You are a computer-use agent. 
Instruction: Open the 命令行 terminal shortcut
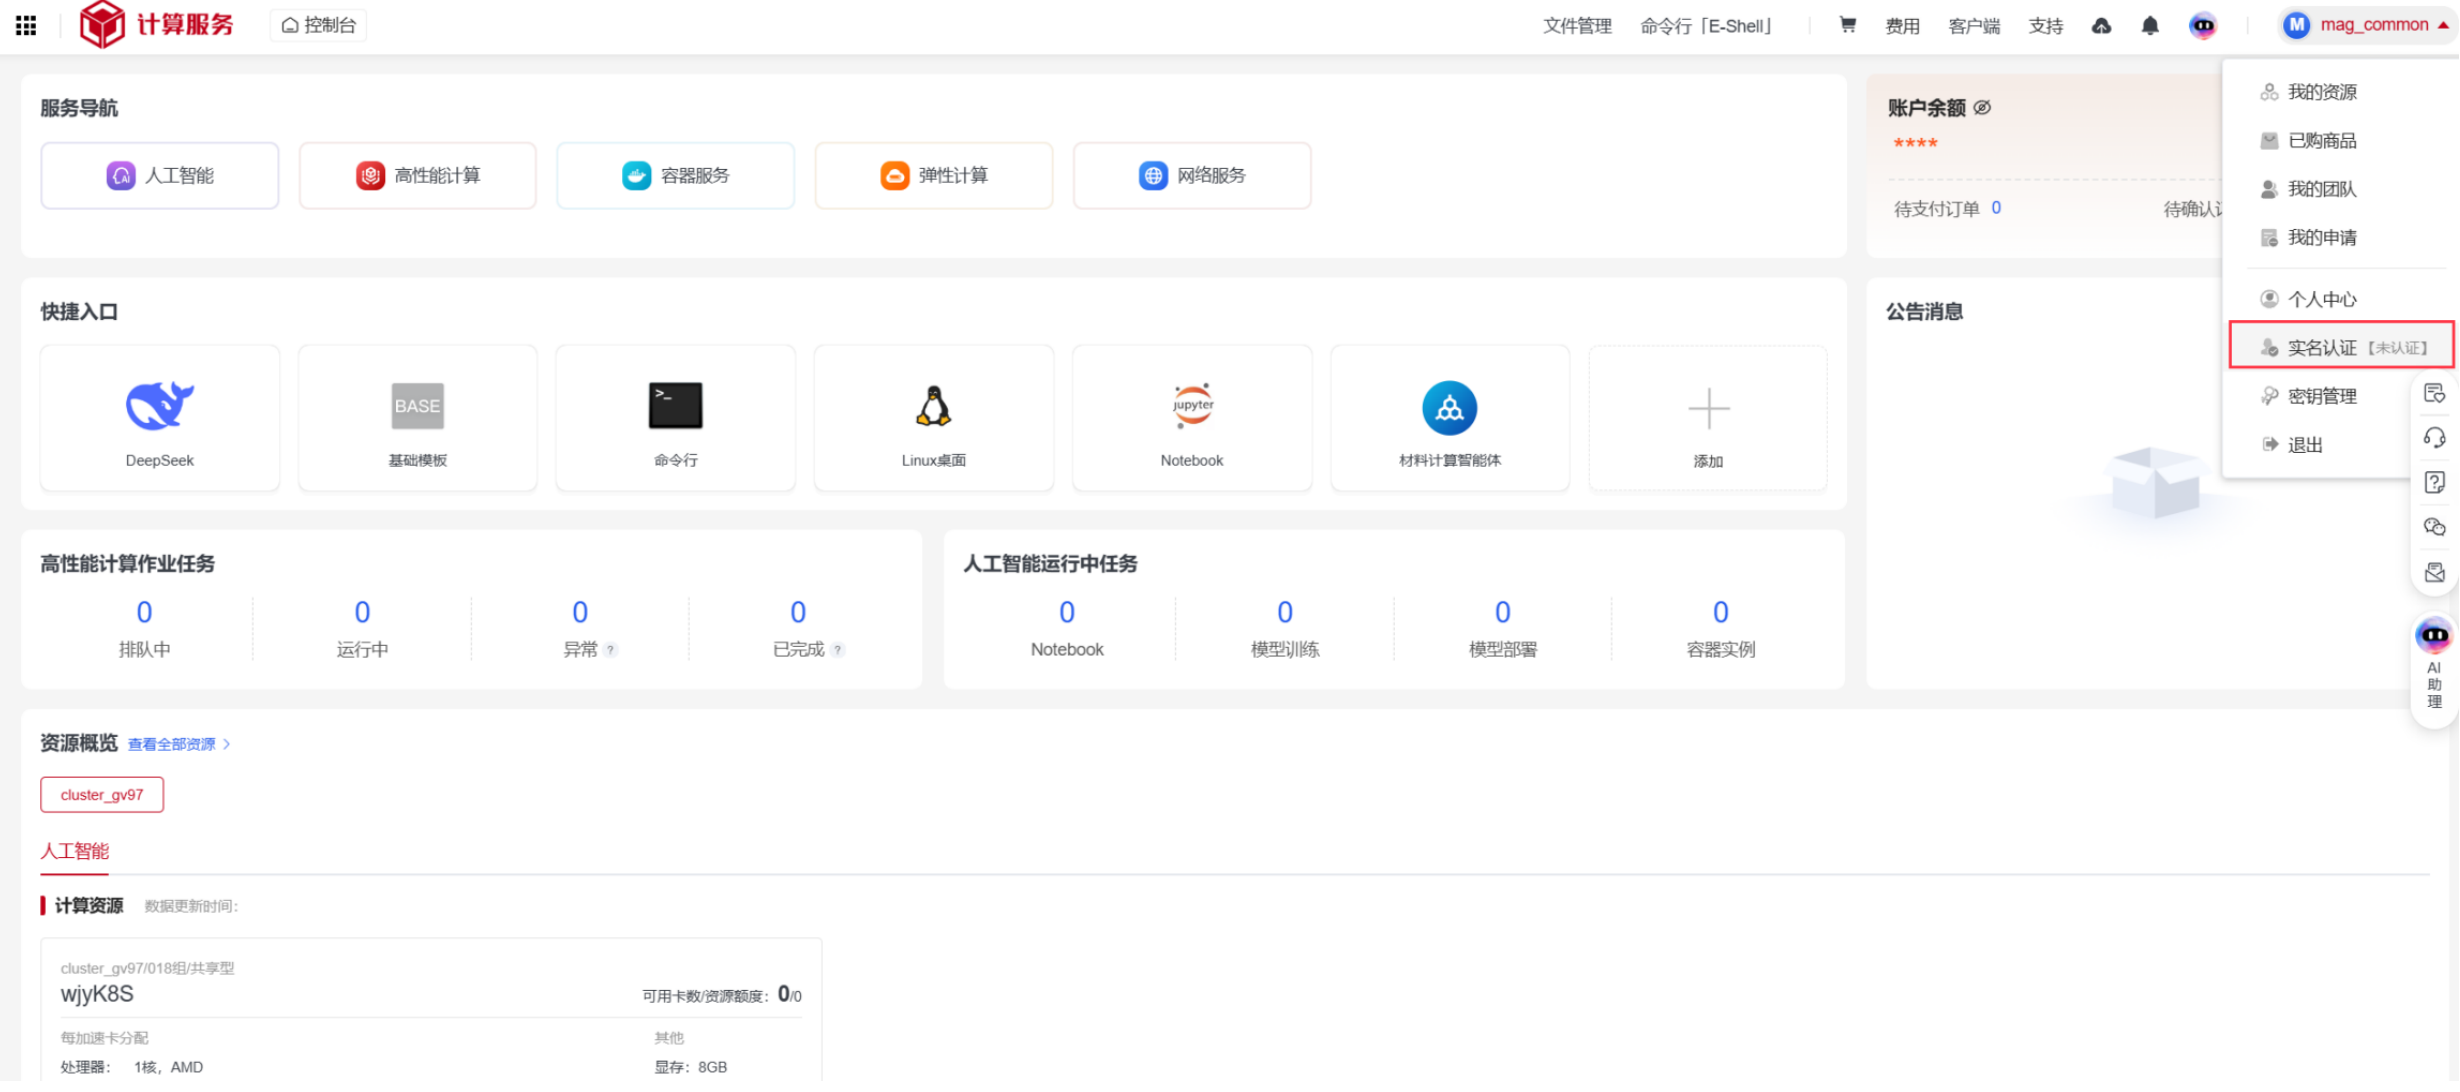[x=675, y=418]
